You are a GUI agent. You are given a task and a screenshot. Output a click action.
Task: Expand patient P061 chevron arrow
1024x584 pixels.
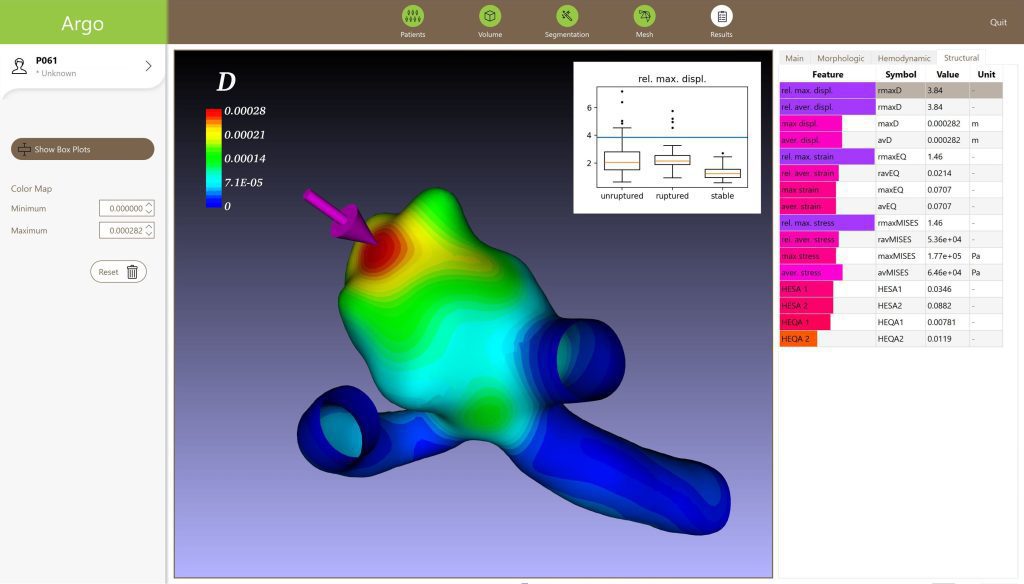[148, 66]
